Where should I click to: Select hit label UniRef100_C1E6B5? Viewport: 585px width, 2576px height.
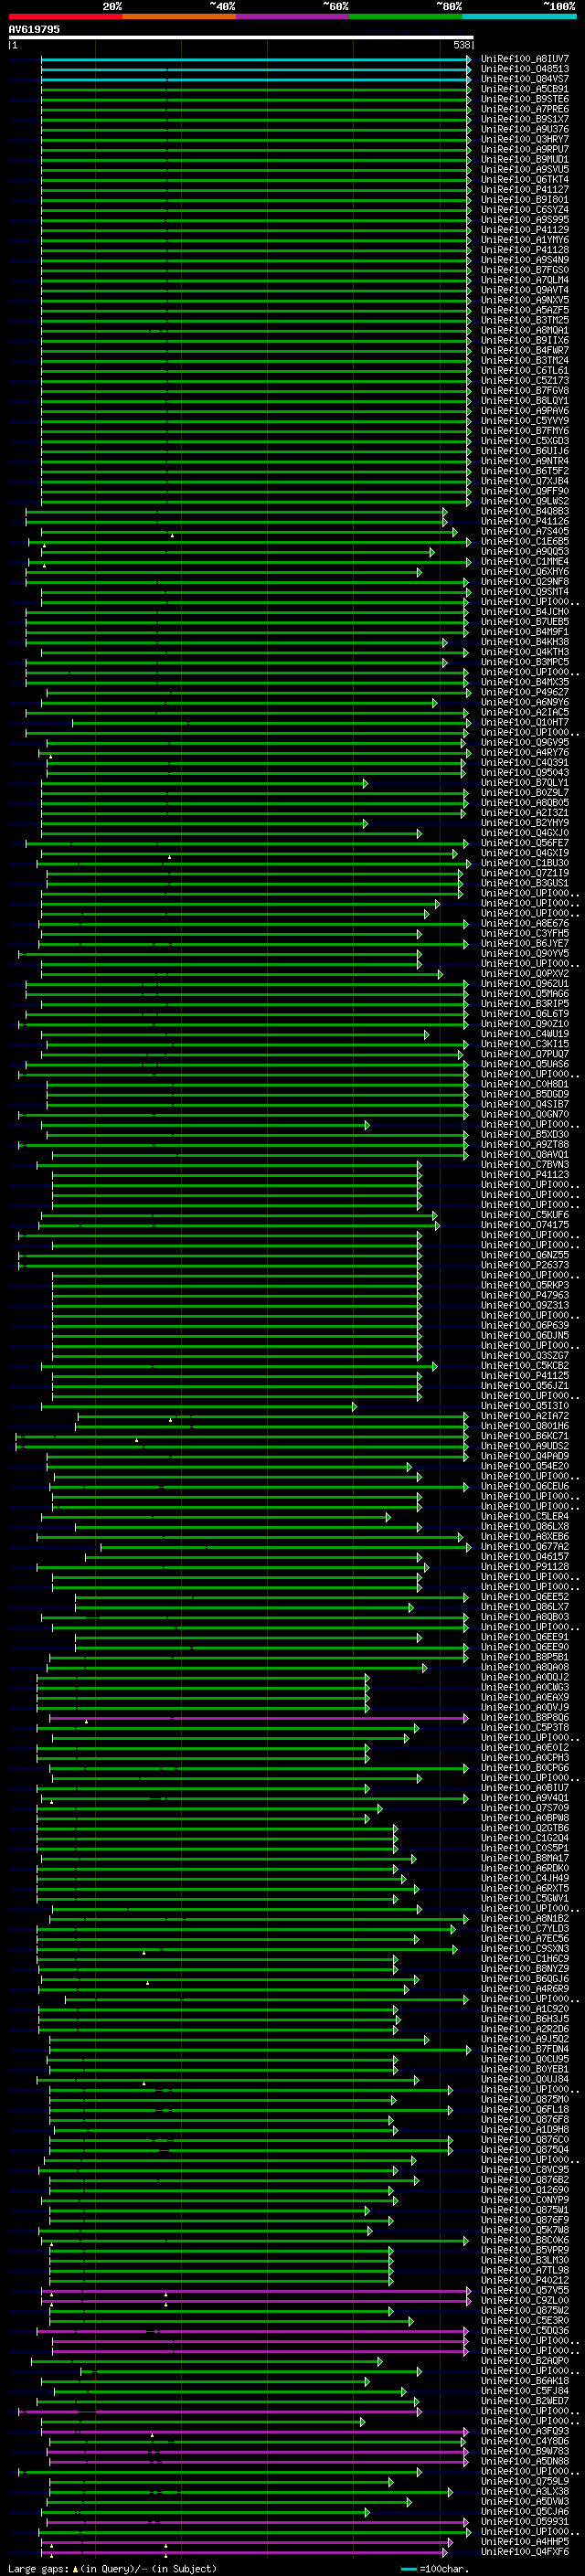tap(525, 541)
